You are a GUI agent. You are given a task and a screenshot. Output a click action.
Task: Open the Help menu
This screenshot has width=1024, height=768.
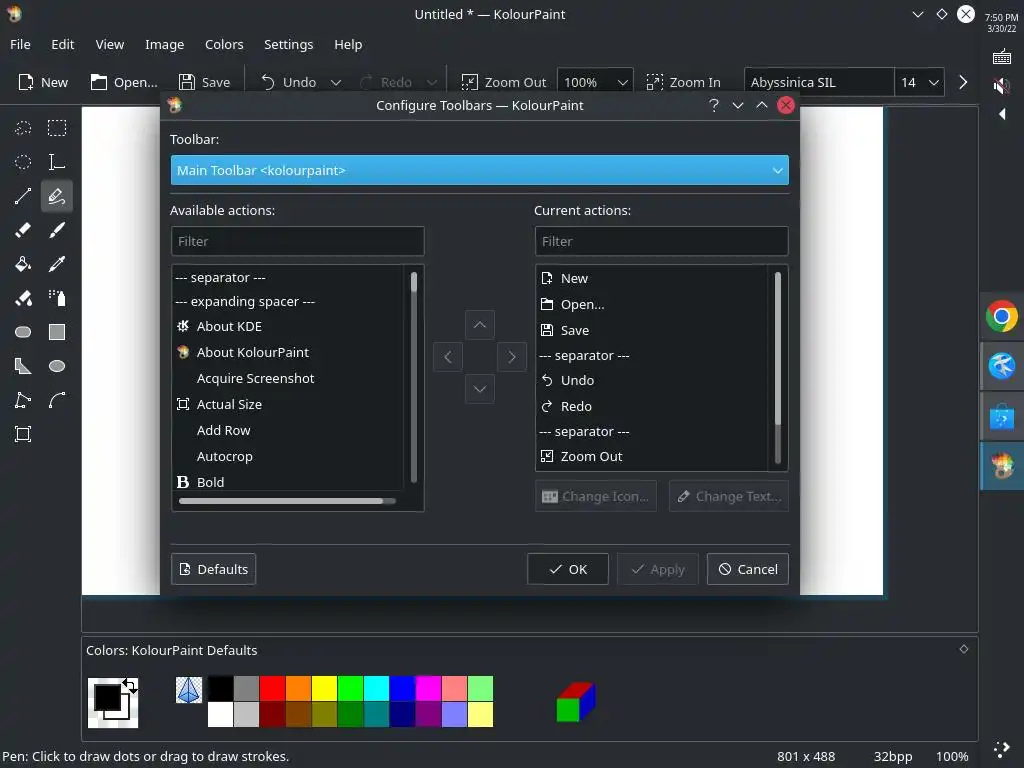pyautogui.click(x=348, y=44)
